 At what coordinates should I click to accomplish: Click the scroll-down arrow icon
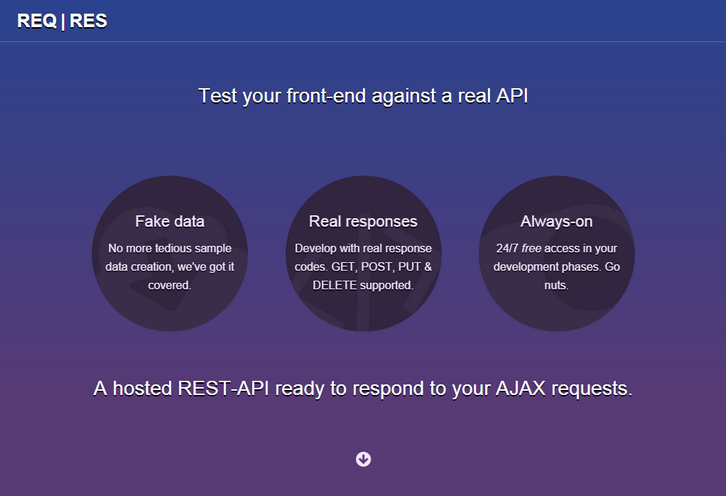point(363,459)
